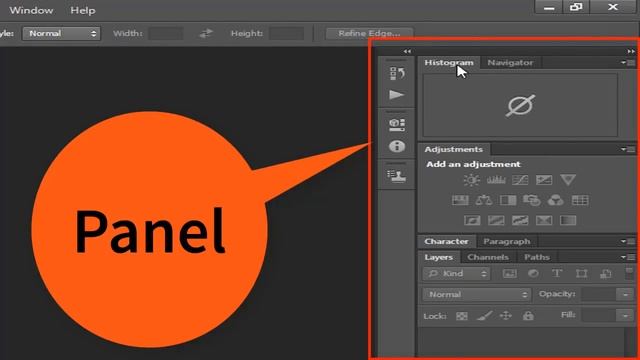
Task: Open the History panel icon
Action: 397,73
